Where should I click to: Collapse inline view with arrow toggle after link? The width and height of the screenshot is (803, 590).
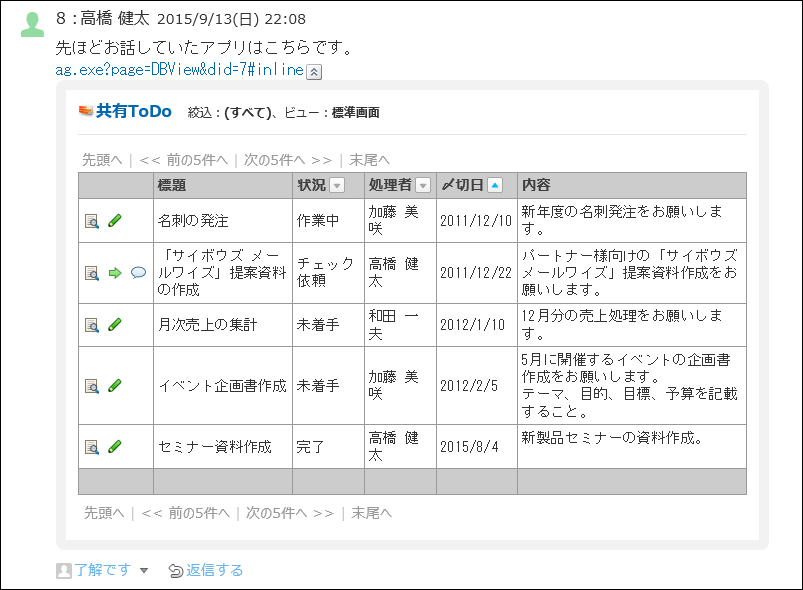314,71
